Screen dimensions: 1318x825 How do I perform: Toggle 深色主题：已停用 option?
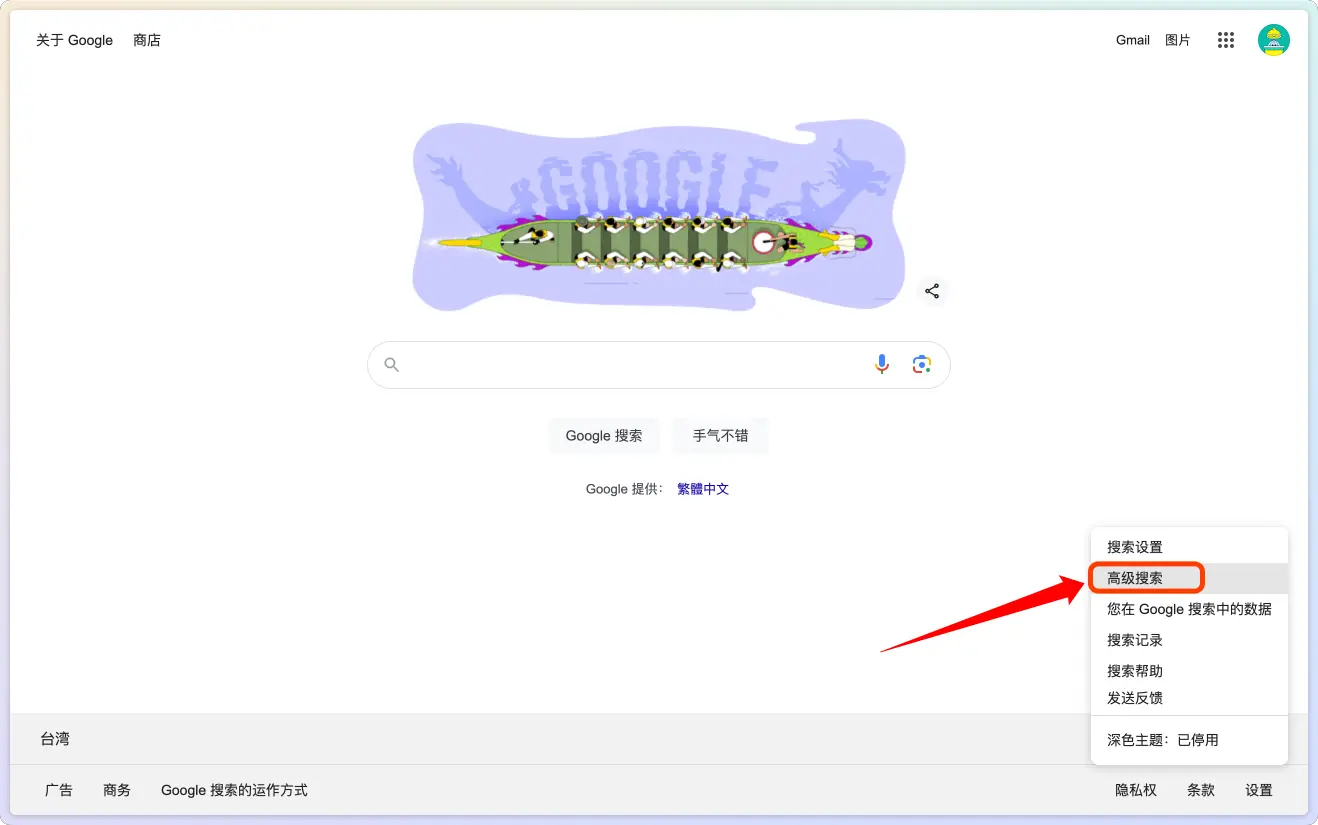[x=1189, y=740]
